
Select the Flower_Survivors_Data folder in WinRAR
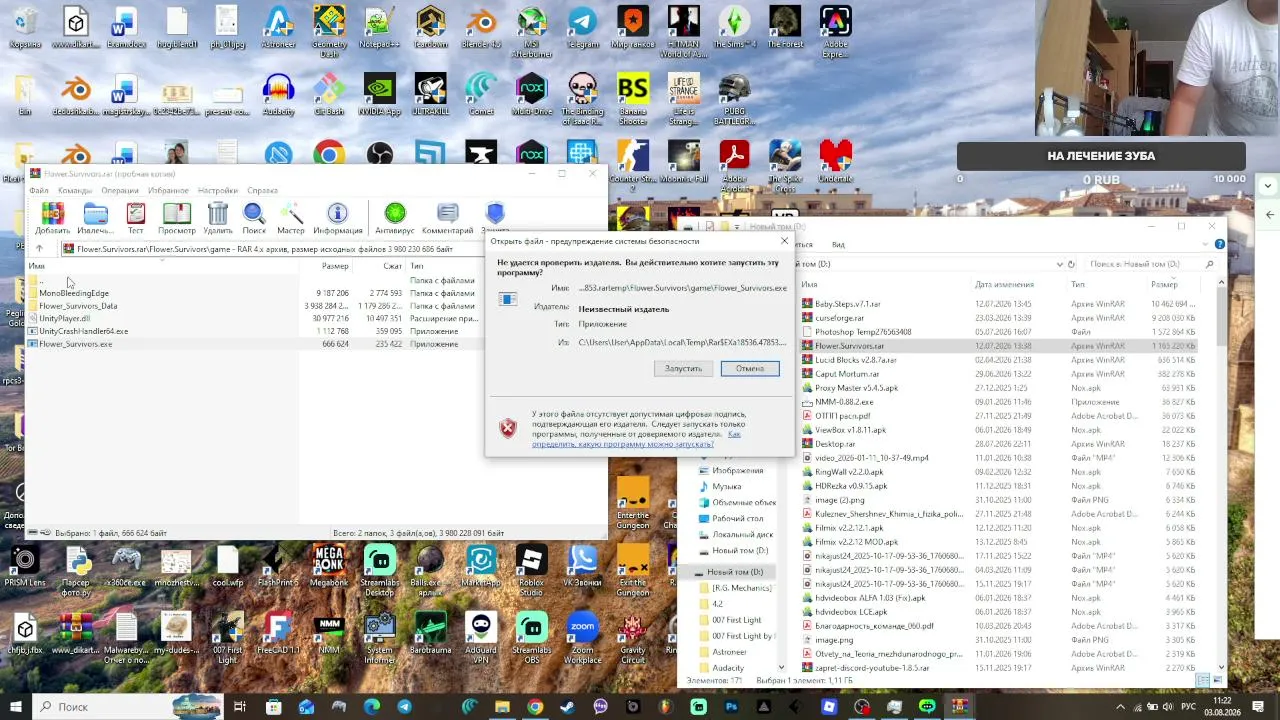[78, 306]
